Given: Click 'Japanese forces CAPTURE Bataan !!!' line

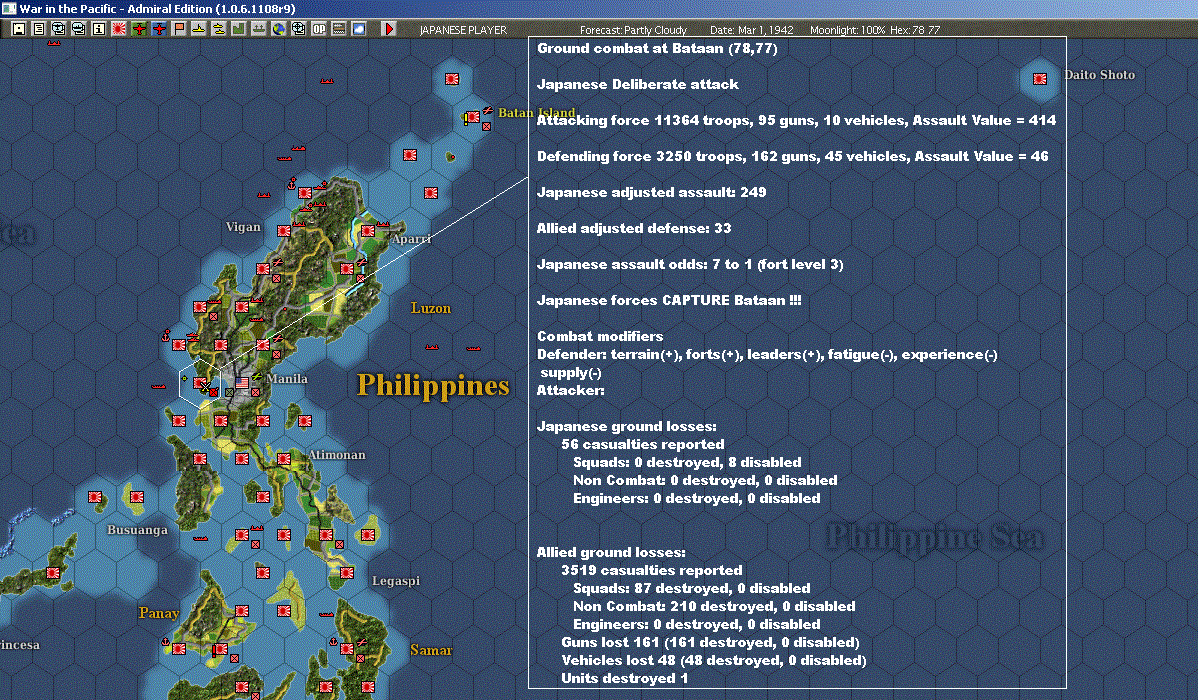Looking at the screenshot, I should 669,300.
